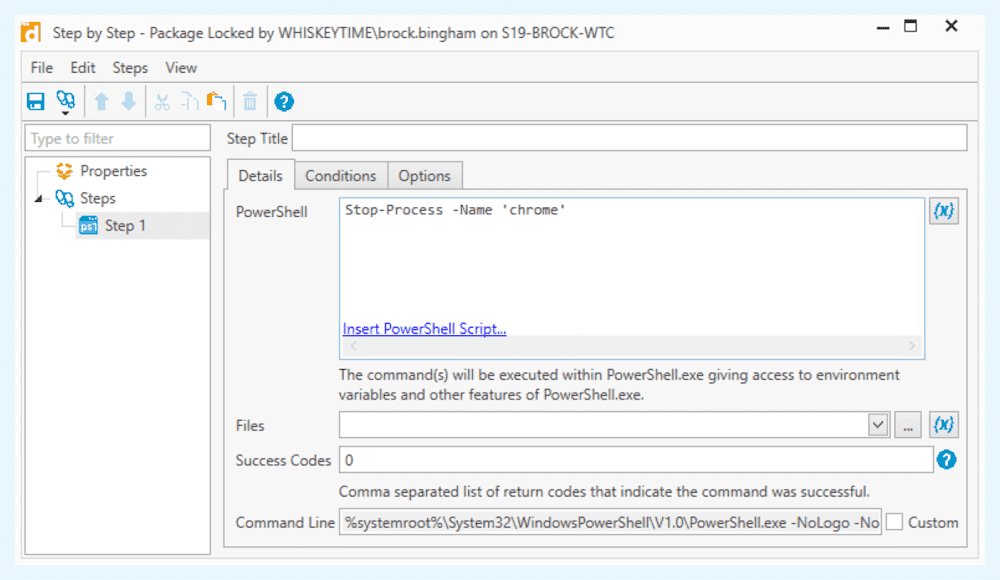Open the Steps menu

[x=130, y=68]
